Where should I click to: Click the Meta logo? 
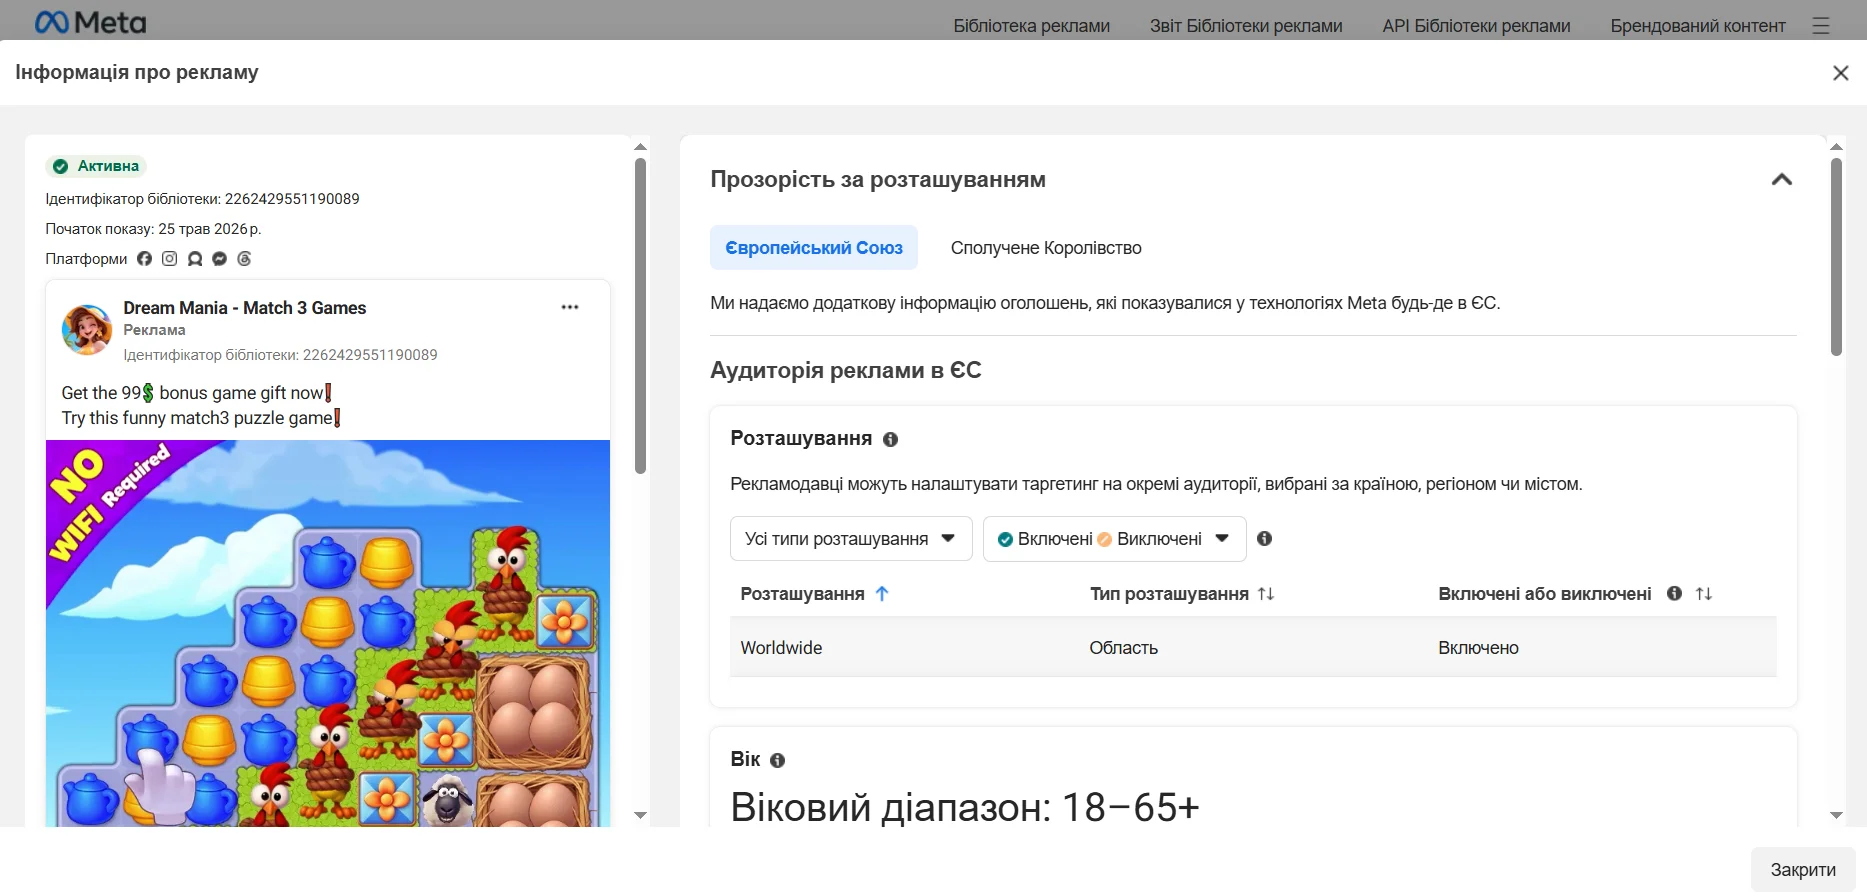(x=90, y=22)
